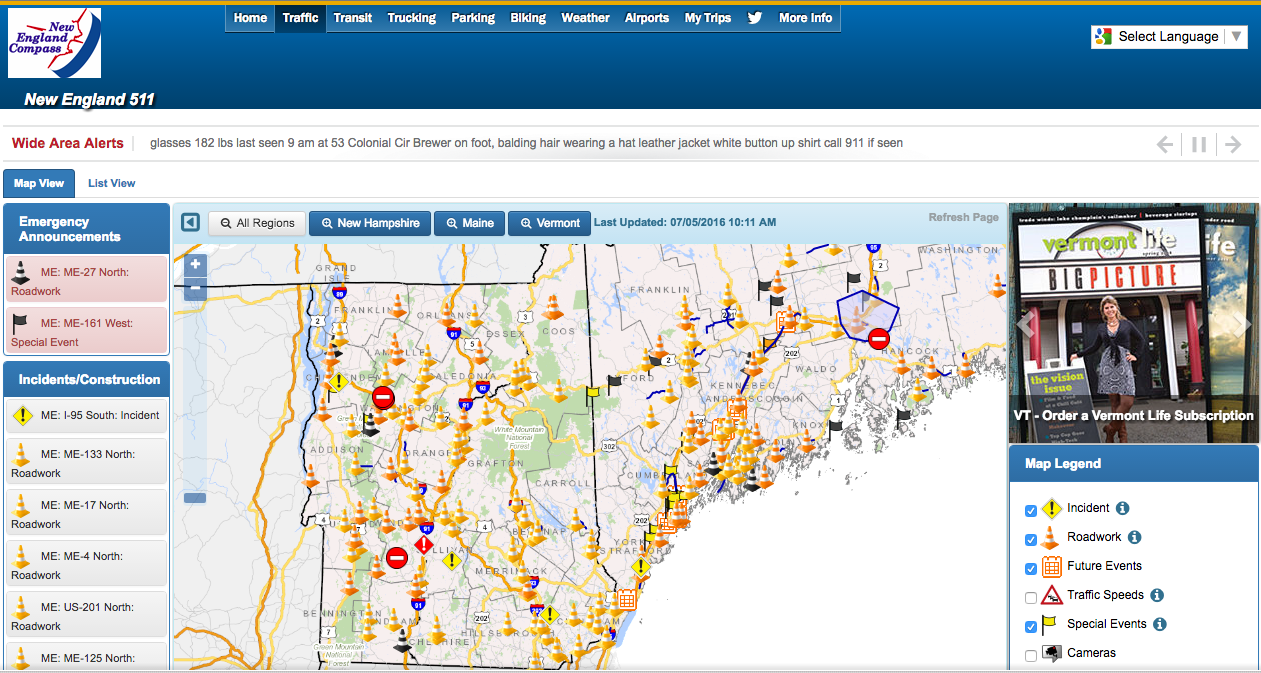1261x673 pixels.
Task: Click the map zoom slider handle
Action: pos(196,498)
